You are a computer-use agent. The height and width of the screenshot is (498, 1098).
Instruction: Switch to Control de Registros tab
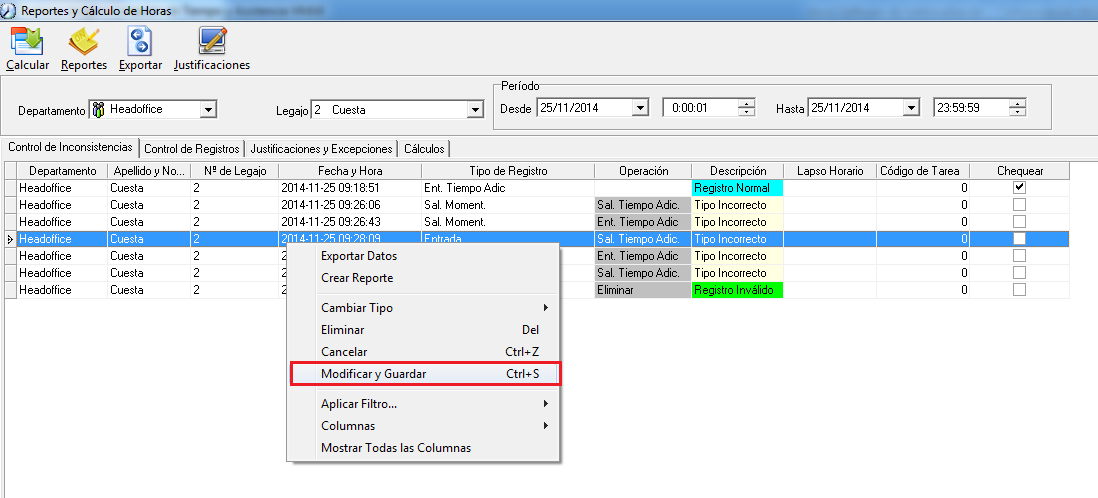[x=192, y=148]
